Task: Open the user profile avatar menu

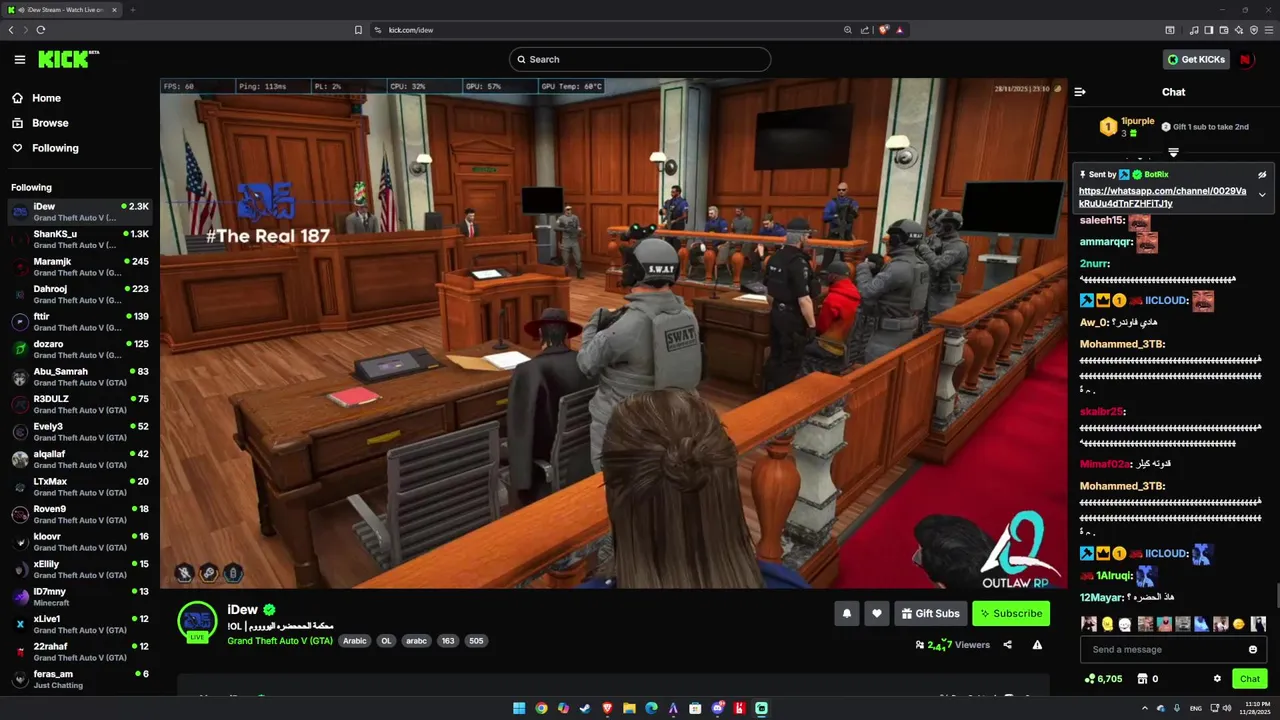Action: click(1246, 59)
